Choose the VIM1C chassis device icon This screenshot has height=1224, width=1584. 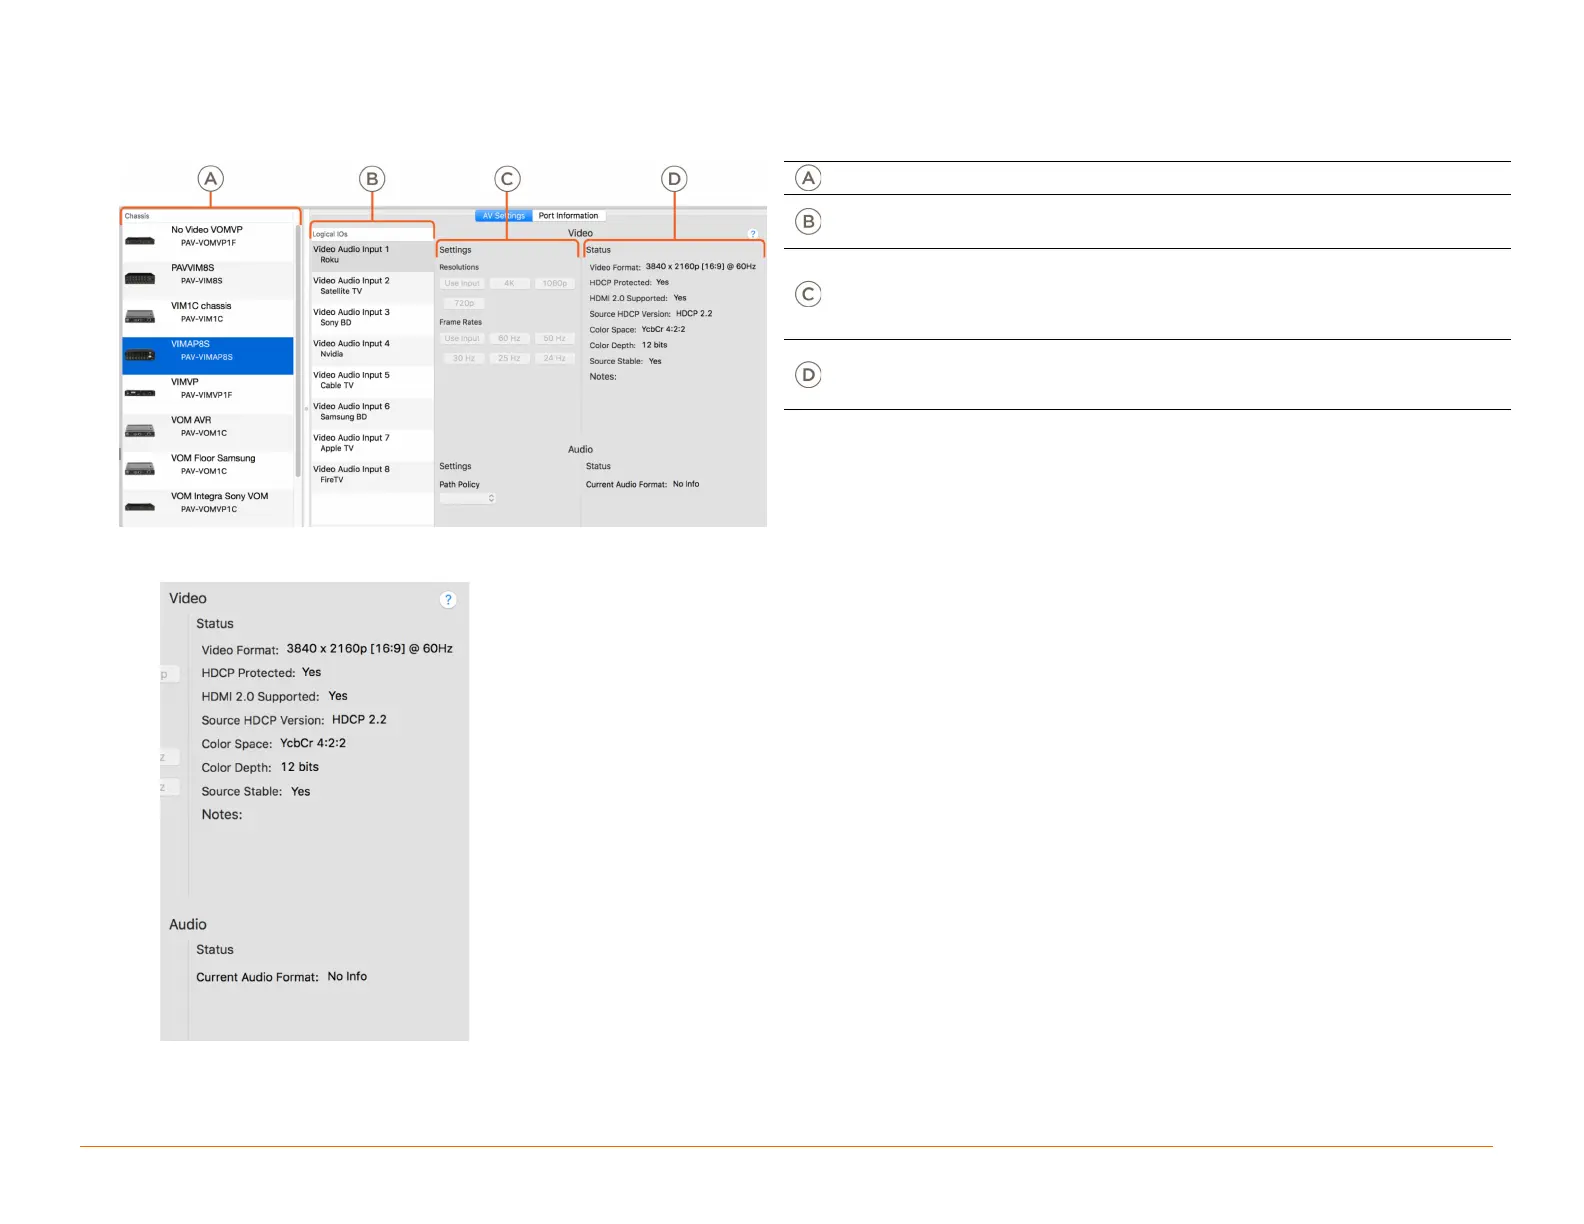point(139,316)
